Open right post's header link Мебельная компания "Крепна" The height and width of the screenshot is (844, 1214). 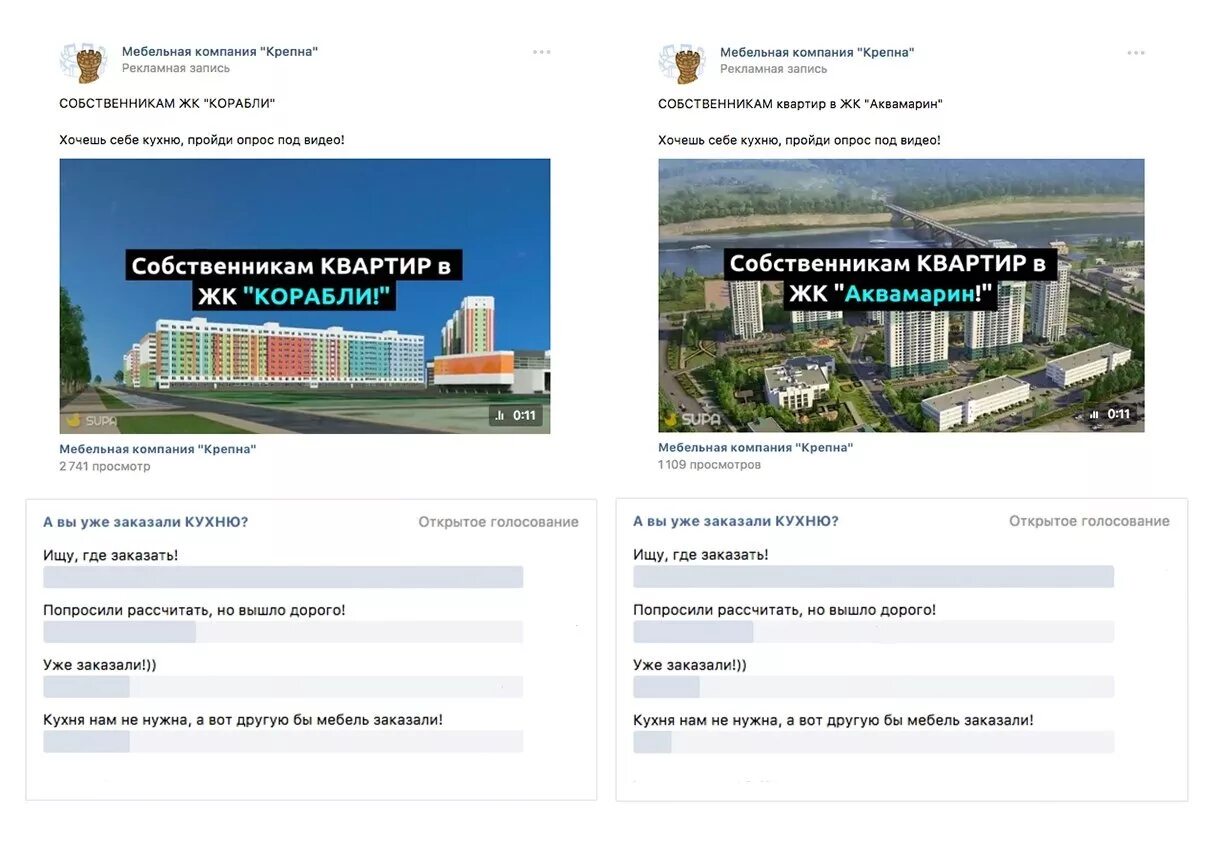click(x=817, y=52)
